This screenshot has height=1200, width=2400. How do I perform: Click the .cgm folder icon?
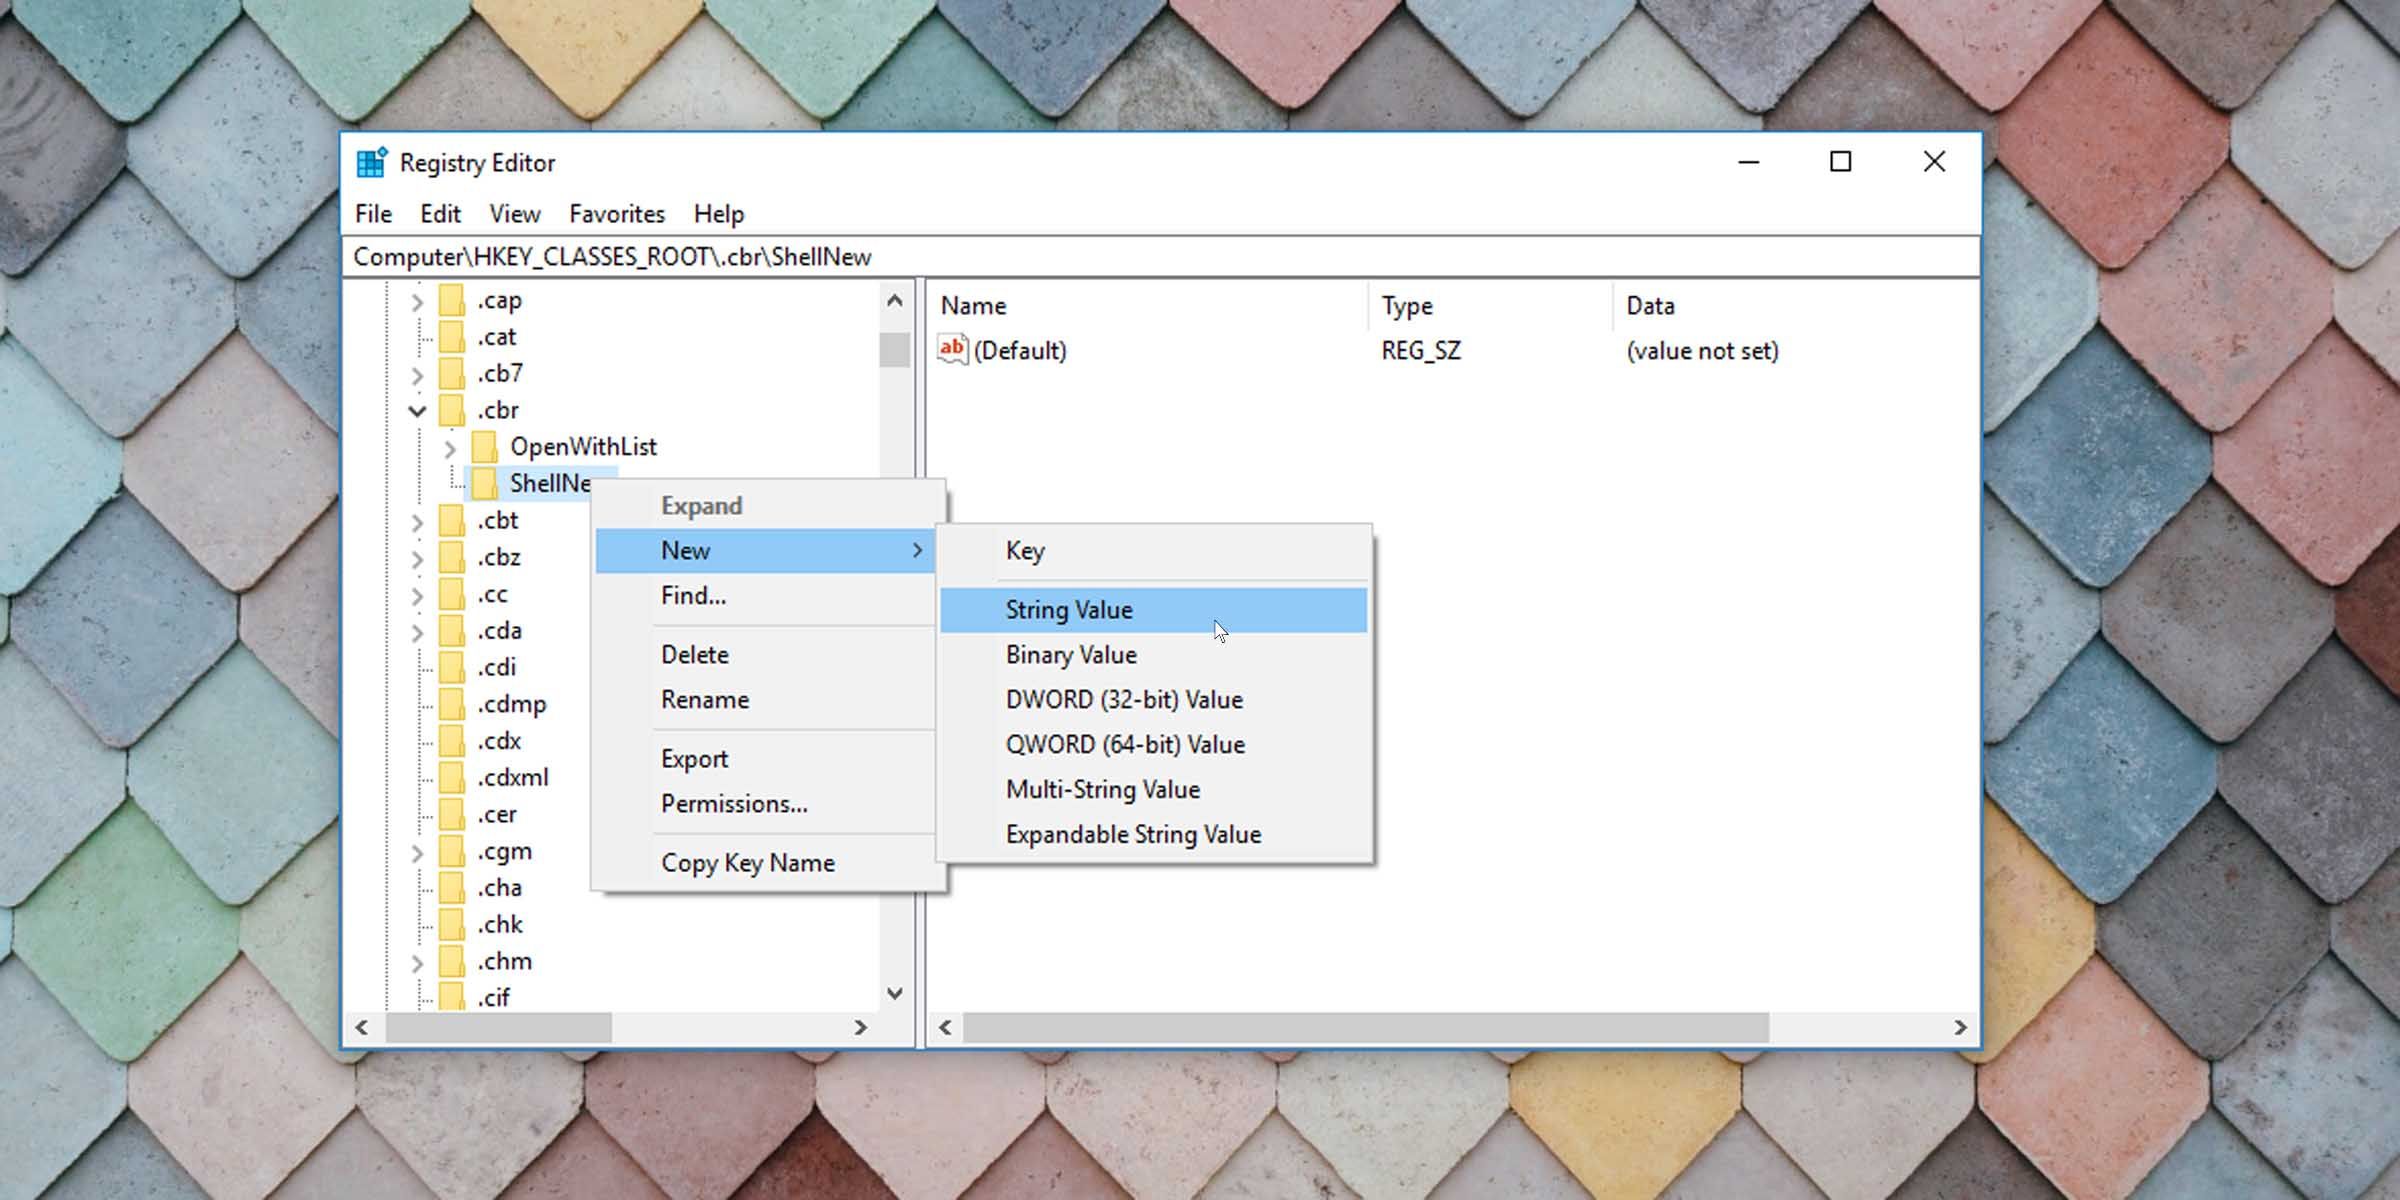pos(452,851)
